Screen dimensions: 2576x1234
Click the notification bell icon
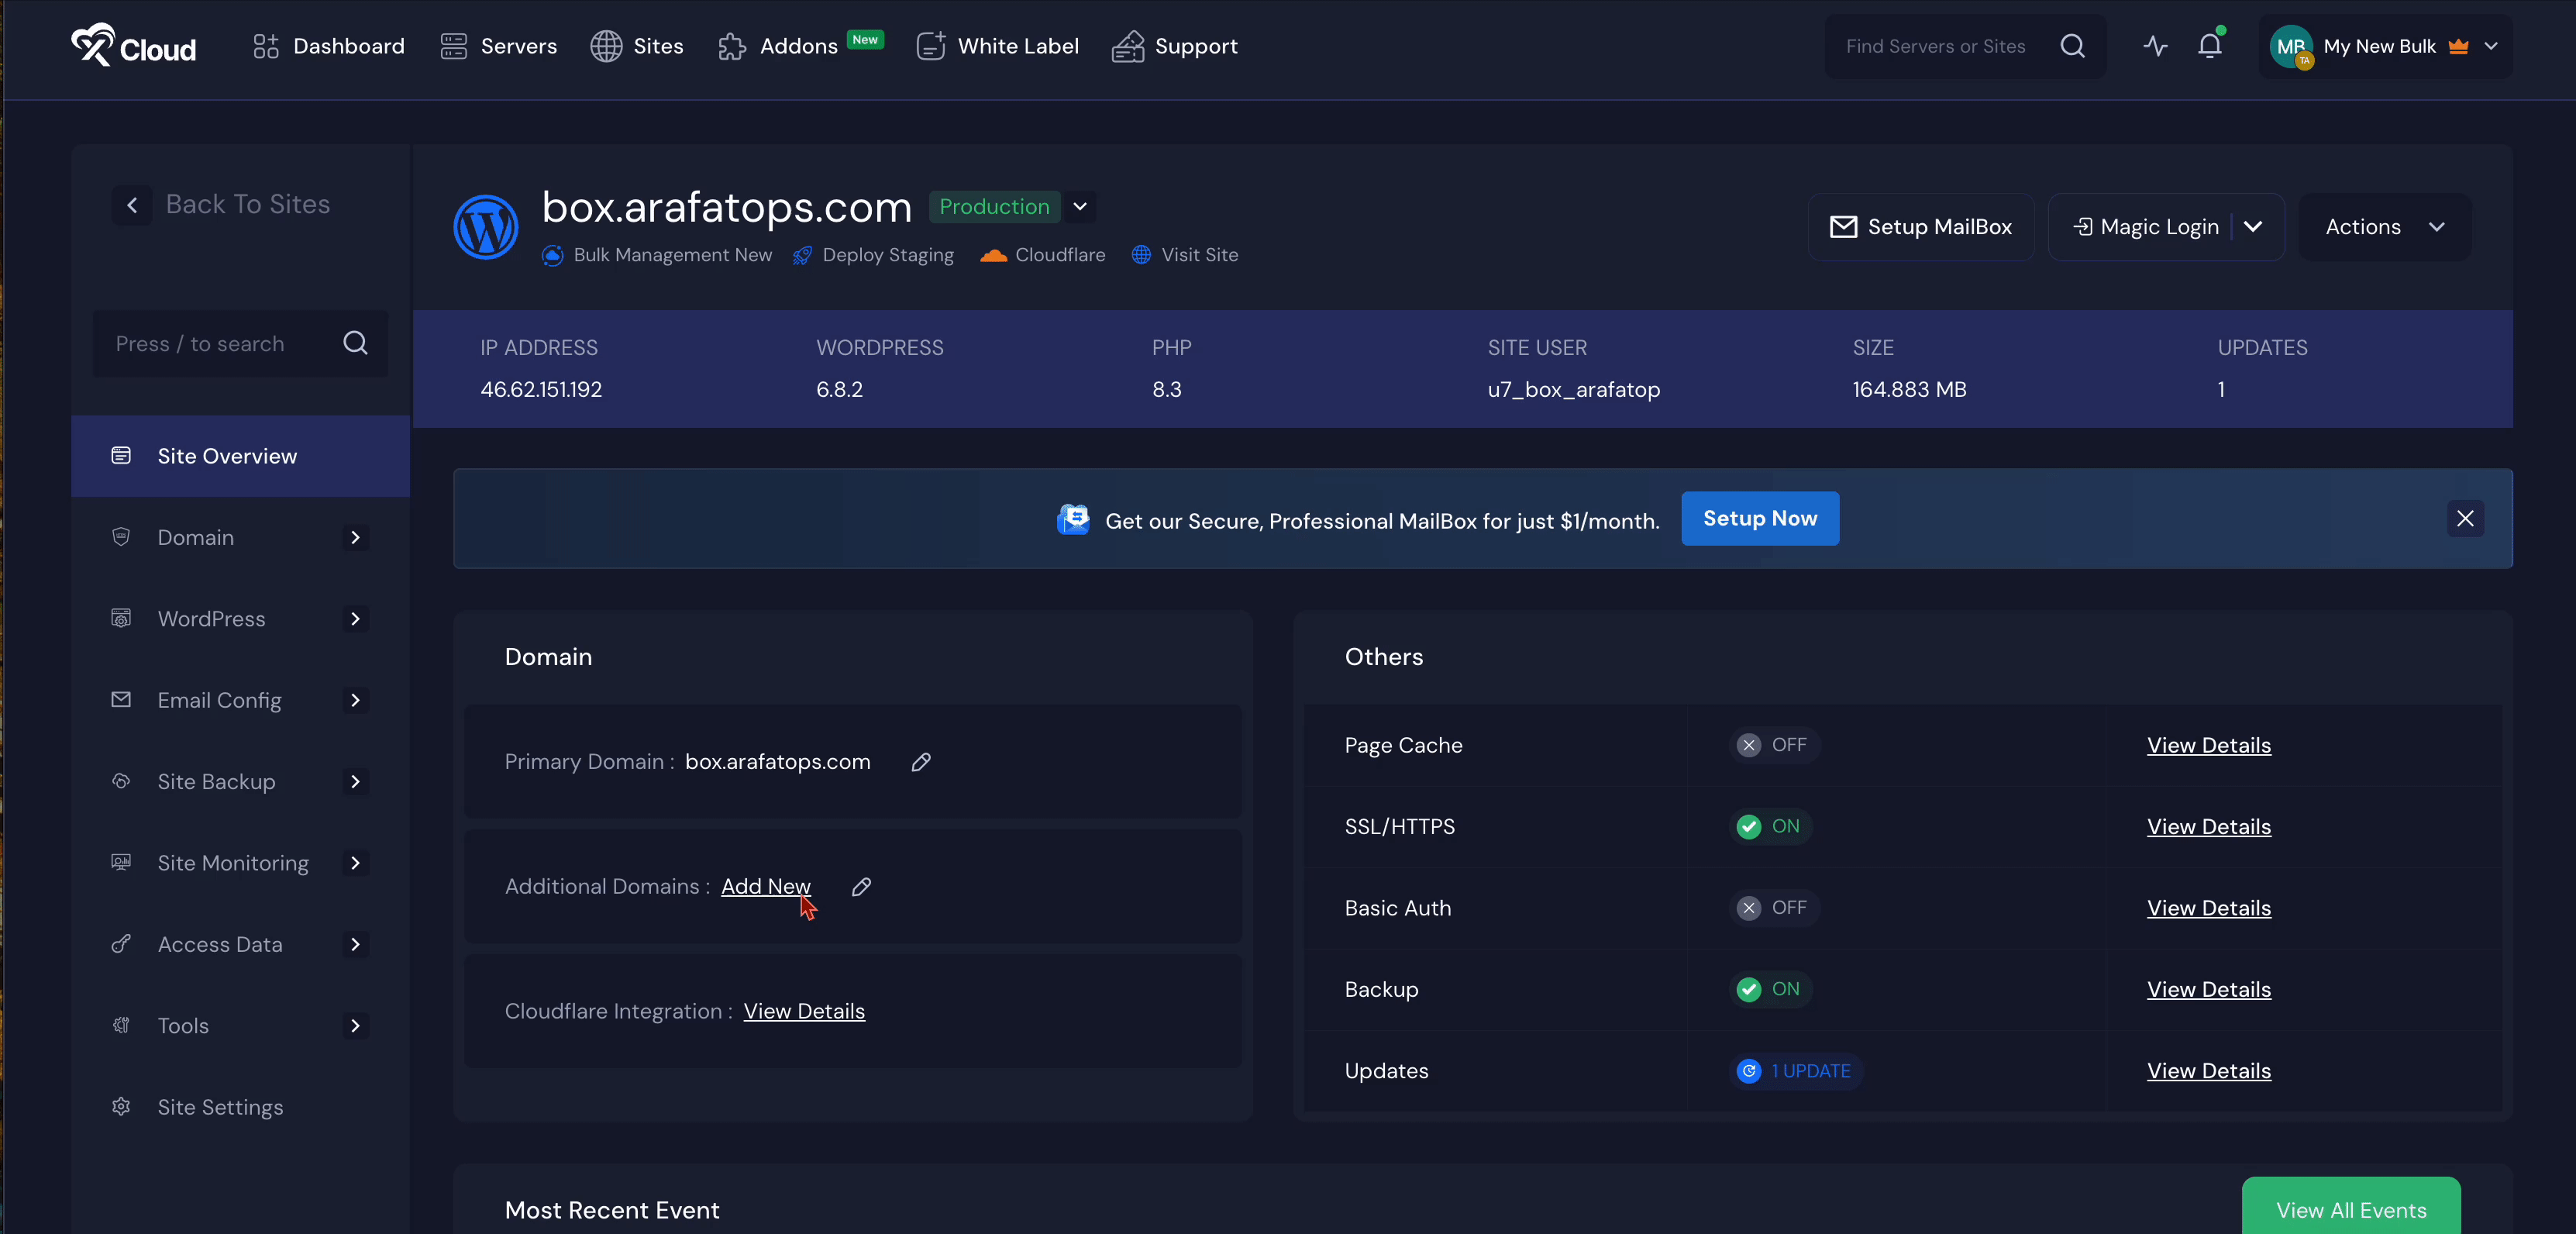point(2209,46)
